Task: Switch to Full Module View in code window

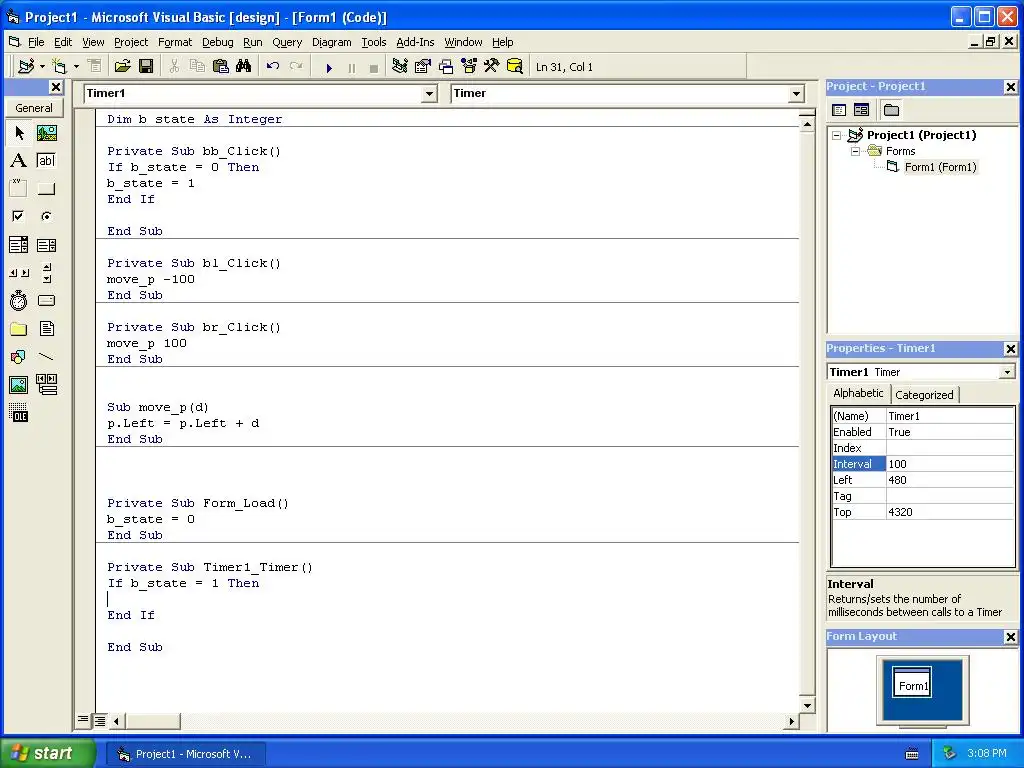Action: [99, 721]
